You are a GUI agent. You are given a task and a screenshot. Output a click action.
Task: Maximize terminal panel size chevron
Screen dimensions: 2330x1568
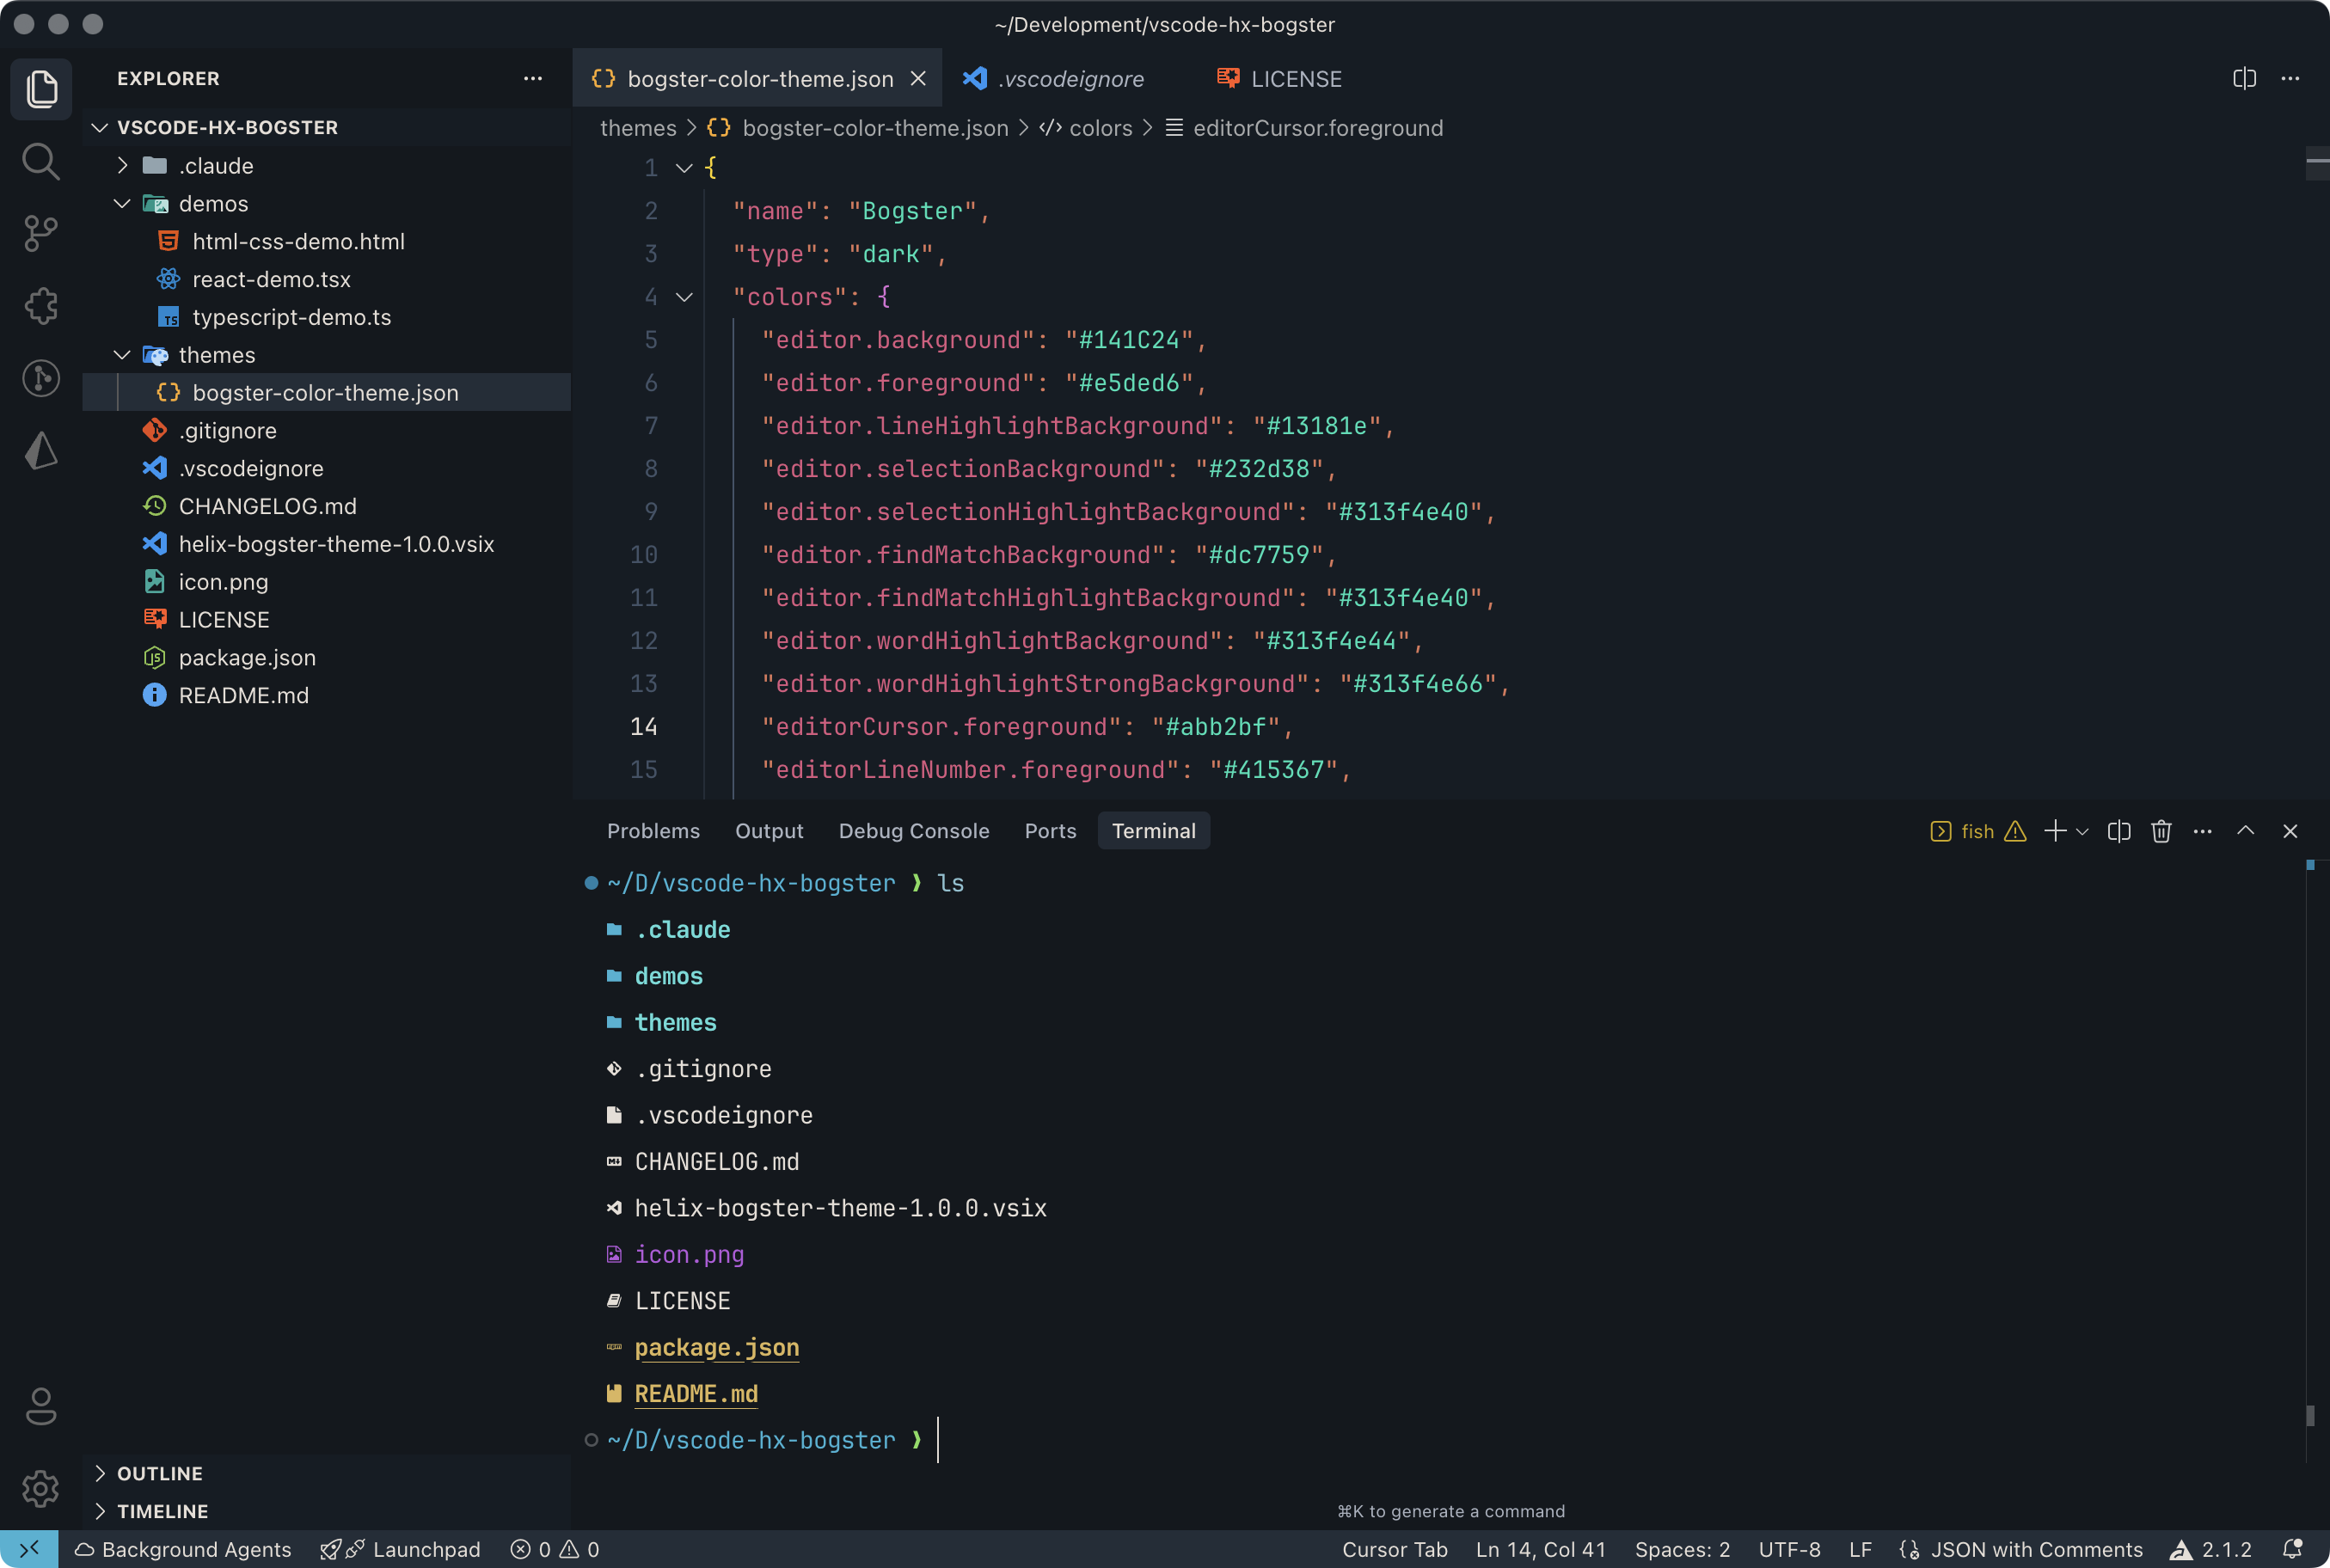click(2245, 831)
